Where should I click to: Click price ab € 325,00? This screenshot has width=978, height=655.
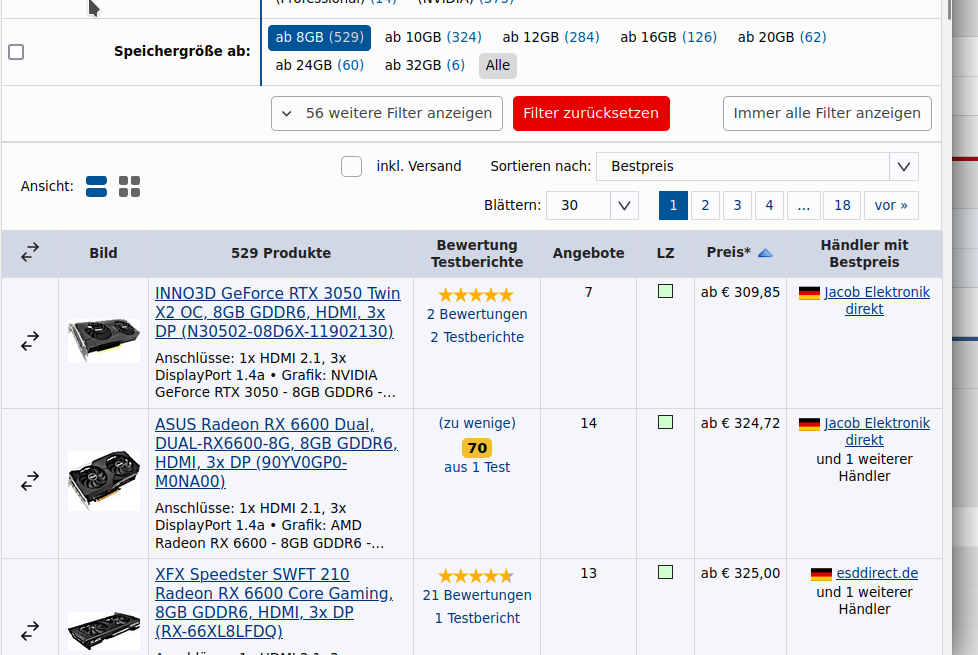(740, 573)
